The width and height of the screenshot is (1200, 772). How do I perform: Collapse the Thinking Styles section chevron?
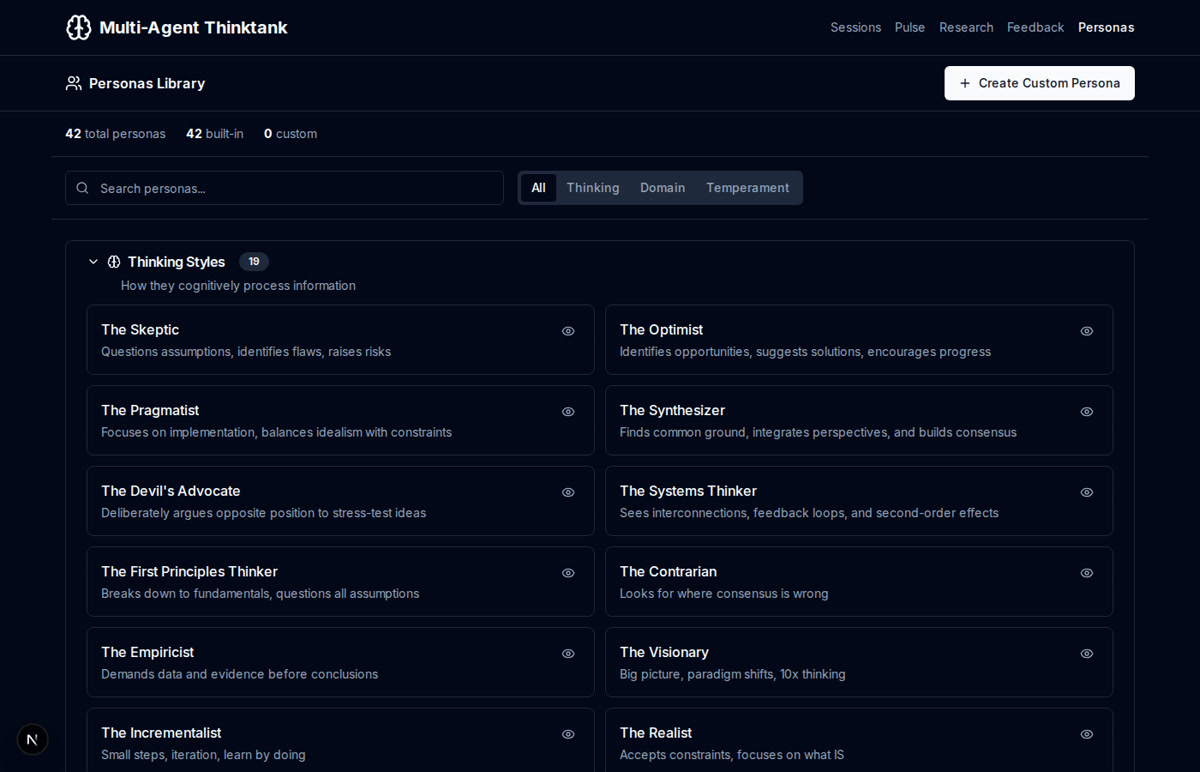[x=93, y=262]
